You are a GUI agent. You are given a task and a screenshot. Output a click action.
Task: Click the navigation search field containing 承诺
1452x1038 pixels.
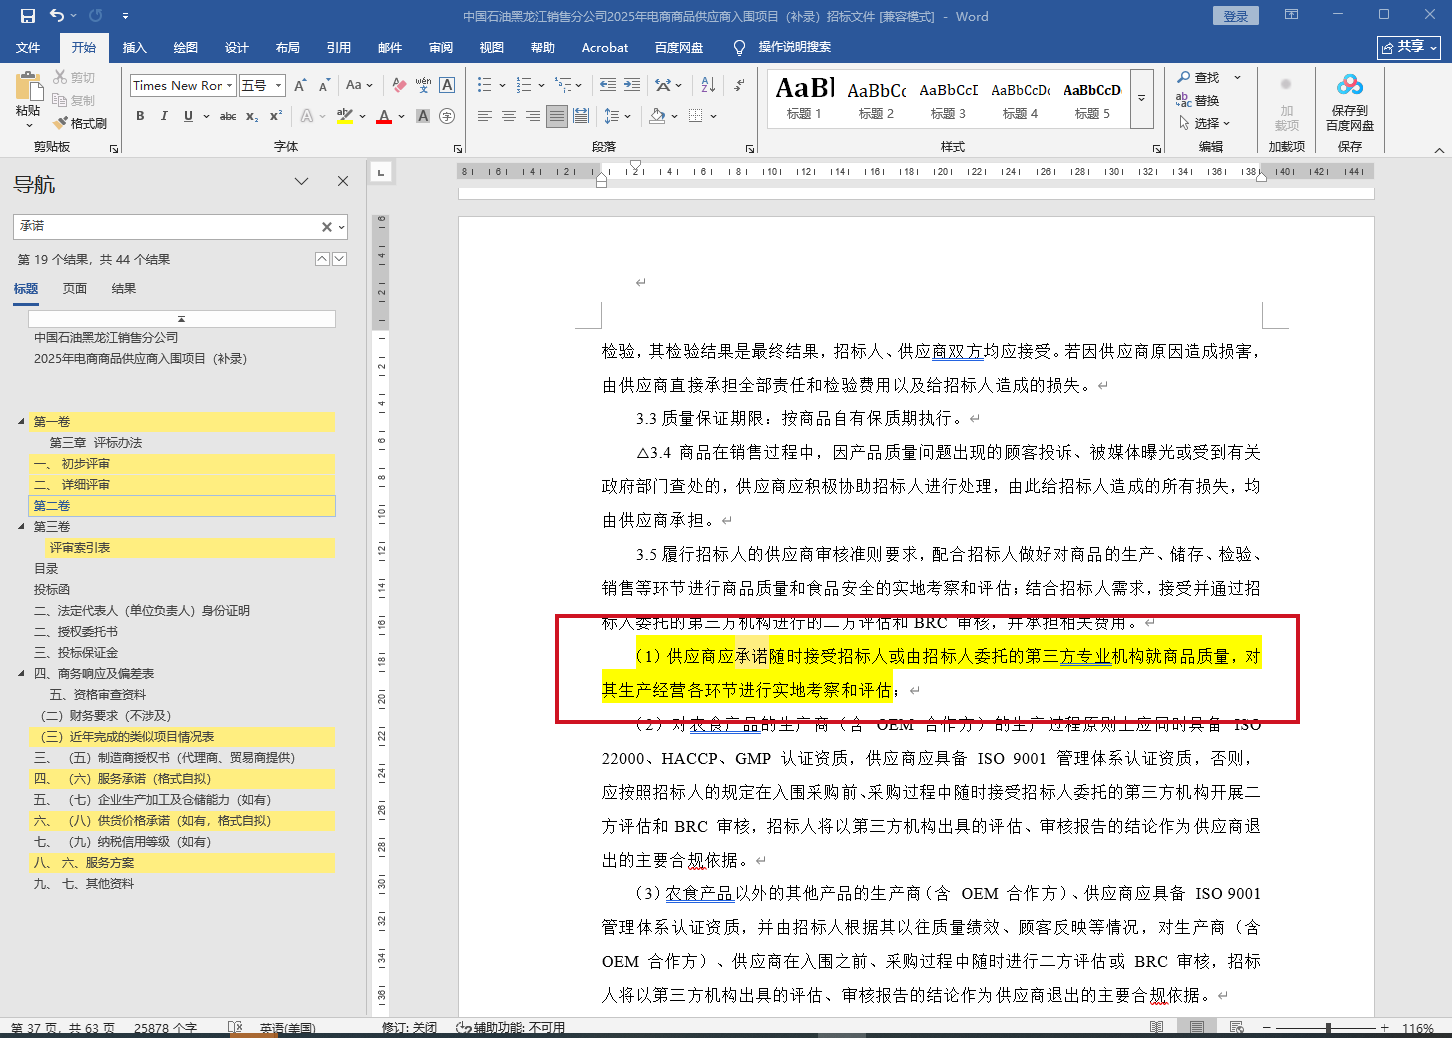click(166, 227)
